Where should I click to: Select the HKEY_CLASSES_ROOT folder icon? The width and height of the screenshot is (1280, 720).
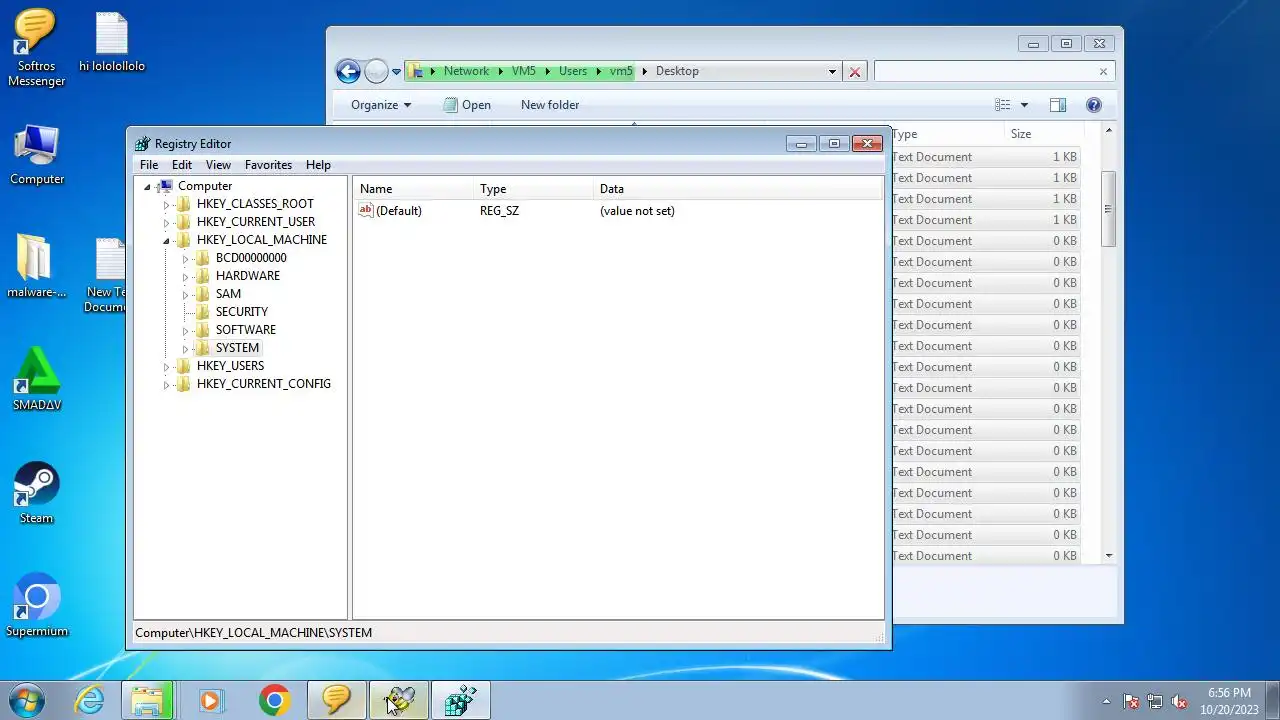[183, 204]
